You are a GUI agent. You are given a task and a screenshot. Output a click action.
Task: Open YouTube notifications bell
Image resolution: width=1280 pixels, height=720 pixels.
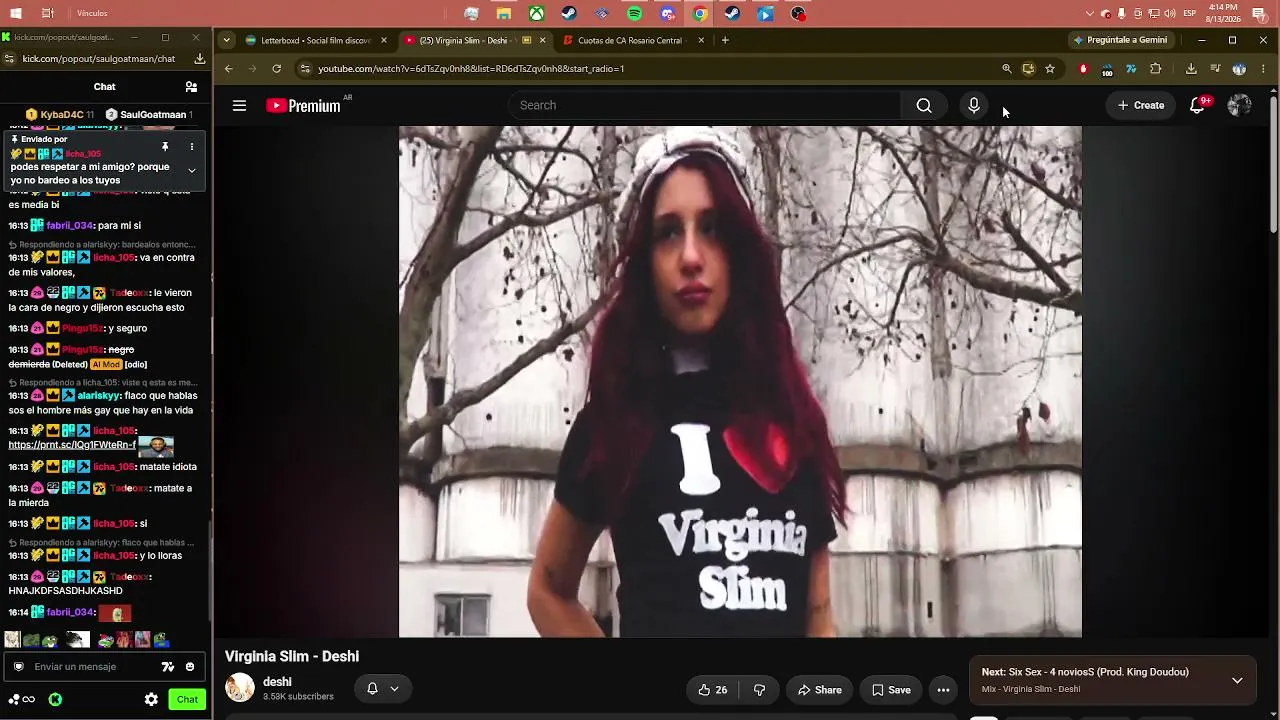(x=1197, y=105)
